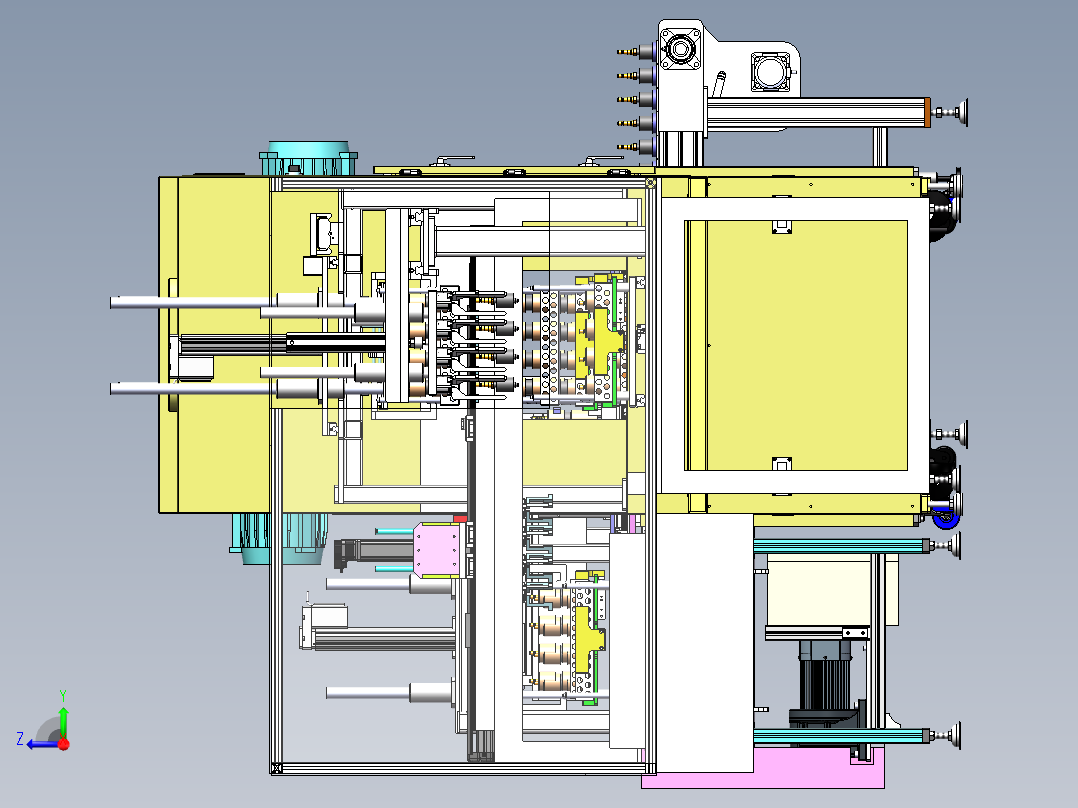Click the 'Z' label on the triad
This screenshot has width=1078, height=808.
(x=20, y=739)
